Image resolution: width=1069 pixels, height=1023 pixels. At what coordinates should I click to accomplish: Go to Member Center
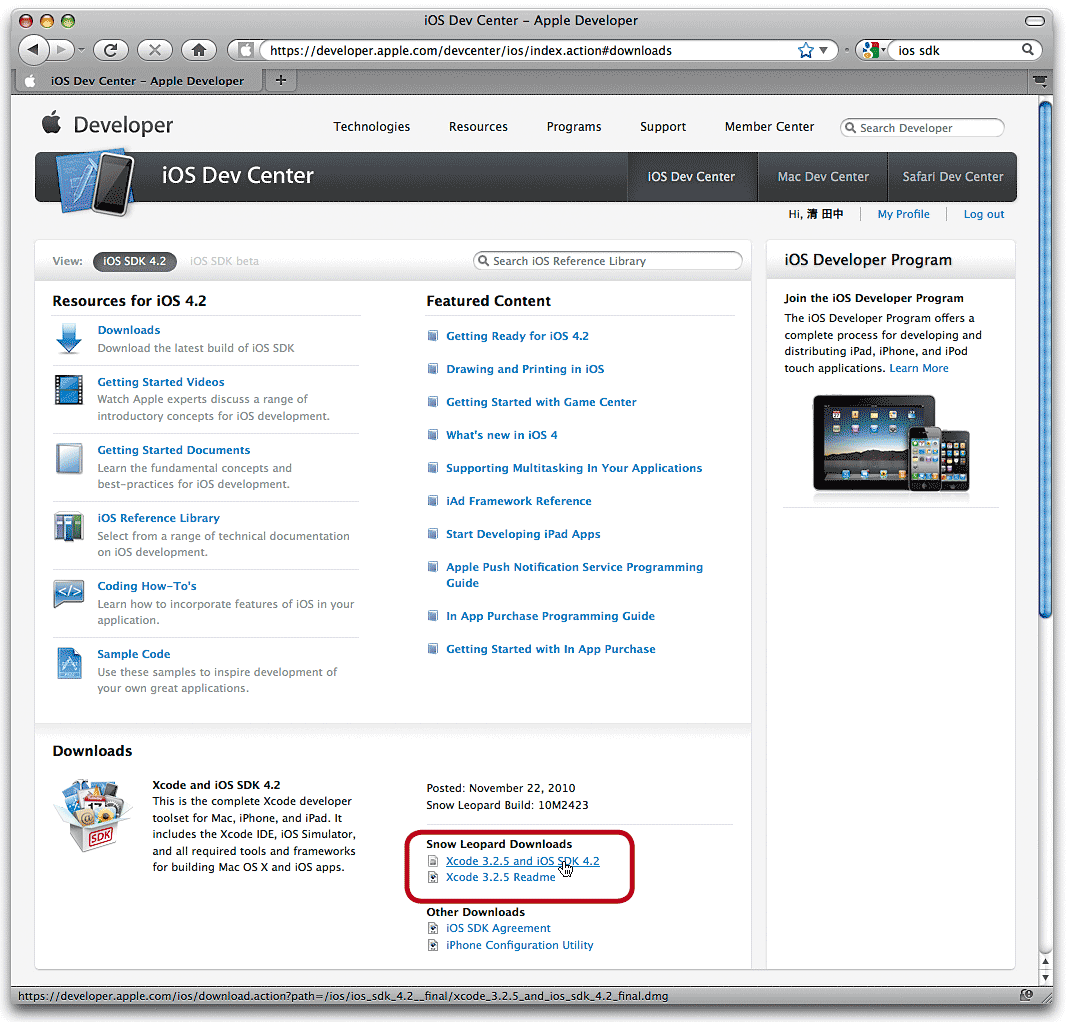tap(769, 127)
